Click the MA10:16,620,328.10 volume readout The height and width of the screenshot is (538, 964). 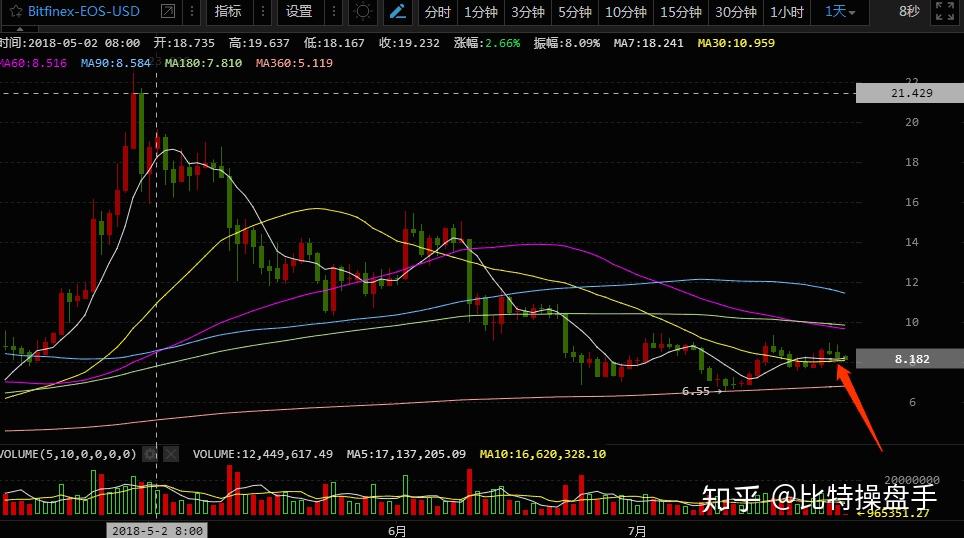pos(542,454)
